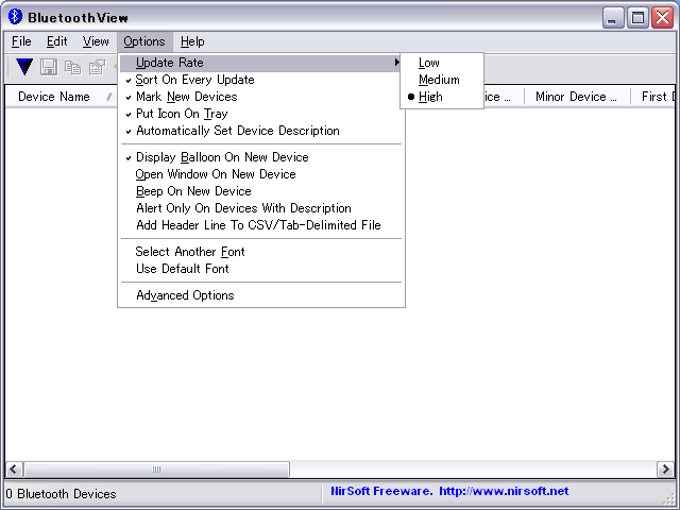Click the scroll right arrow

[666, 469]
